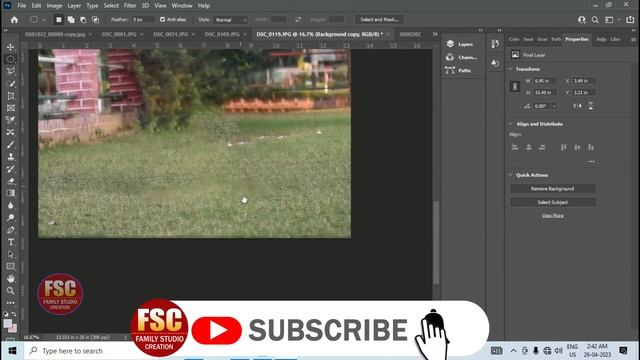The width and height of the screenshot is (640, 360).
Task: Select the Dodge tool
Action: coord(11,218)
